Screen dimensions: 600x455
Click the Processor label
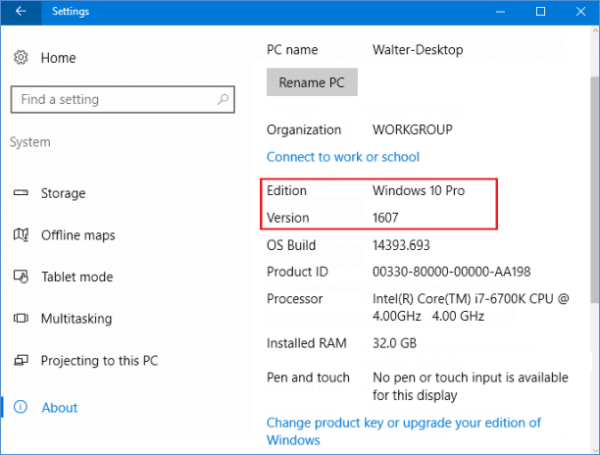pyautogui.click(x=295, y=298)
